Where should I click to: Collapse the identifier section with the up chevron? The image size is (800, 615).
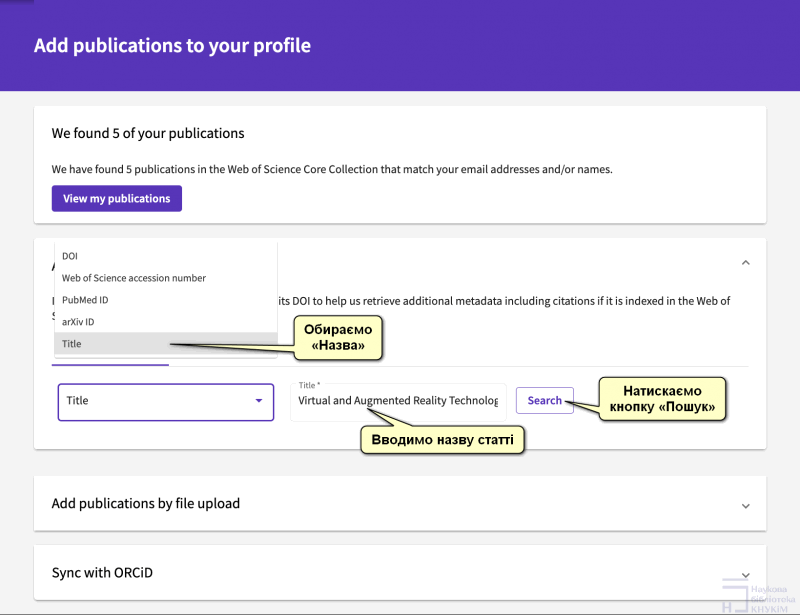click(745, 262)
